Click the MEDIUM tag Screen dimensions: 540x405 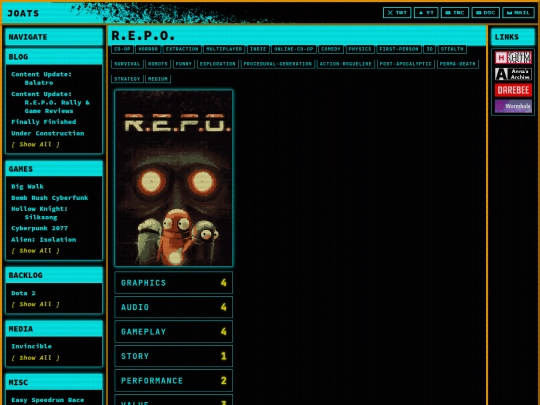tap(157, 79)
